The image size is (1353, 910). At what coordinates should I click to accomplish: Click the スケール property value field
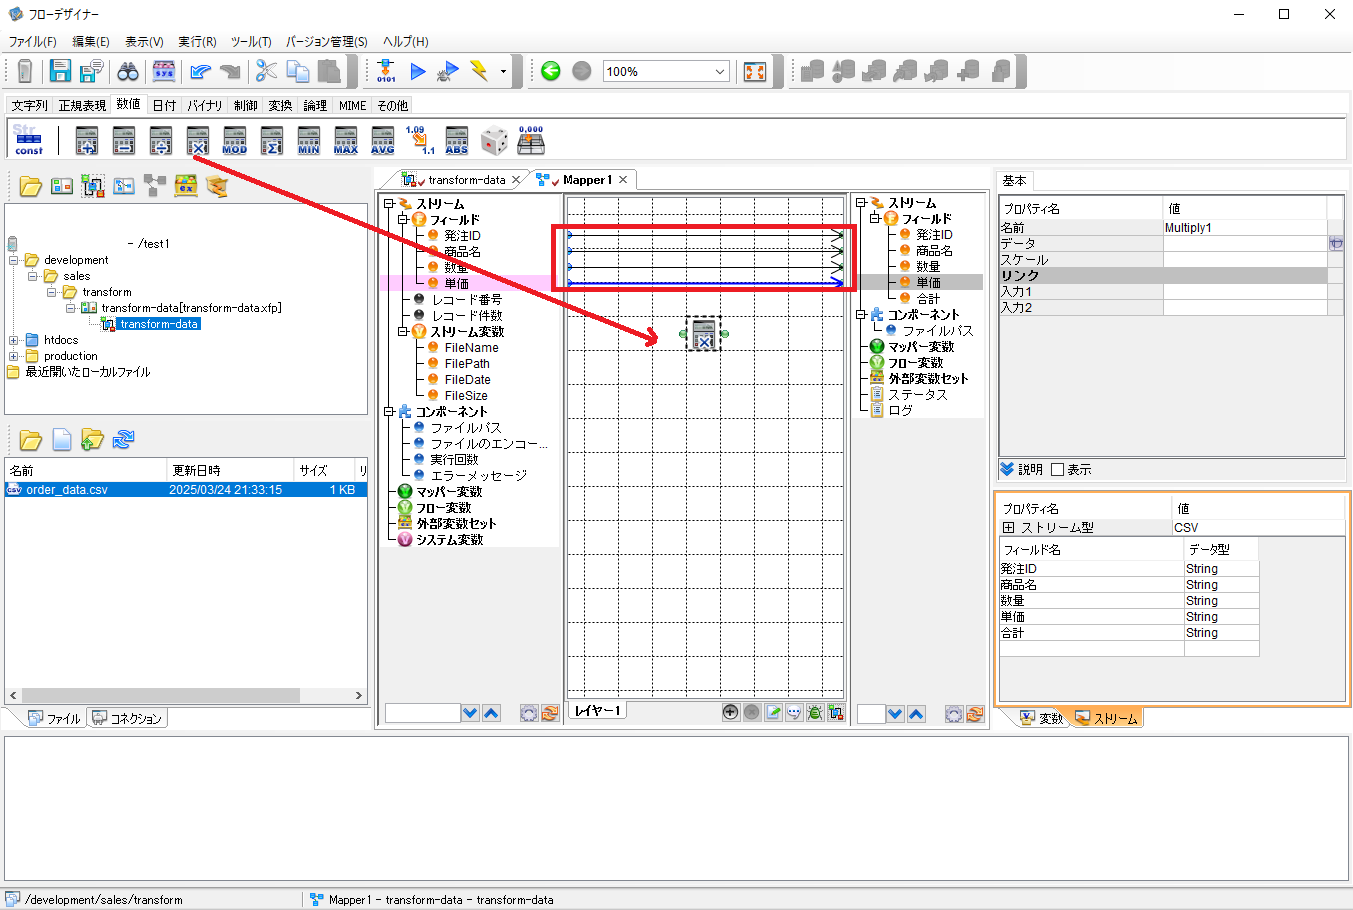coord(1245,260)
